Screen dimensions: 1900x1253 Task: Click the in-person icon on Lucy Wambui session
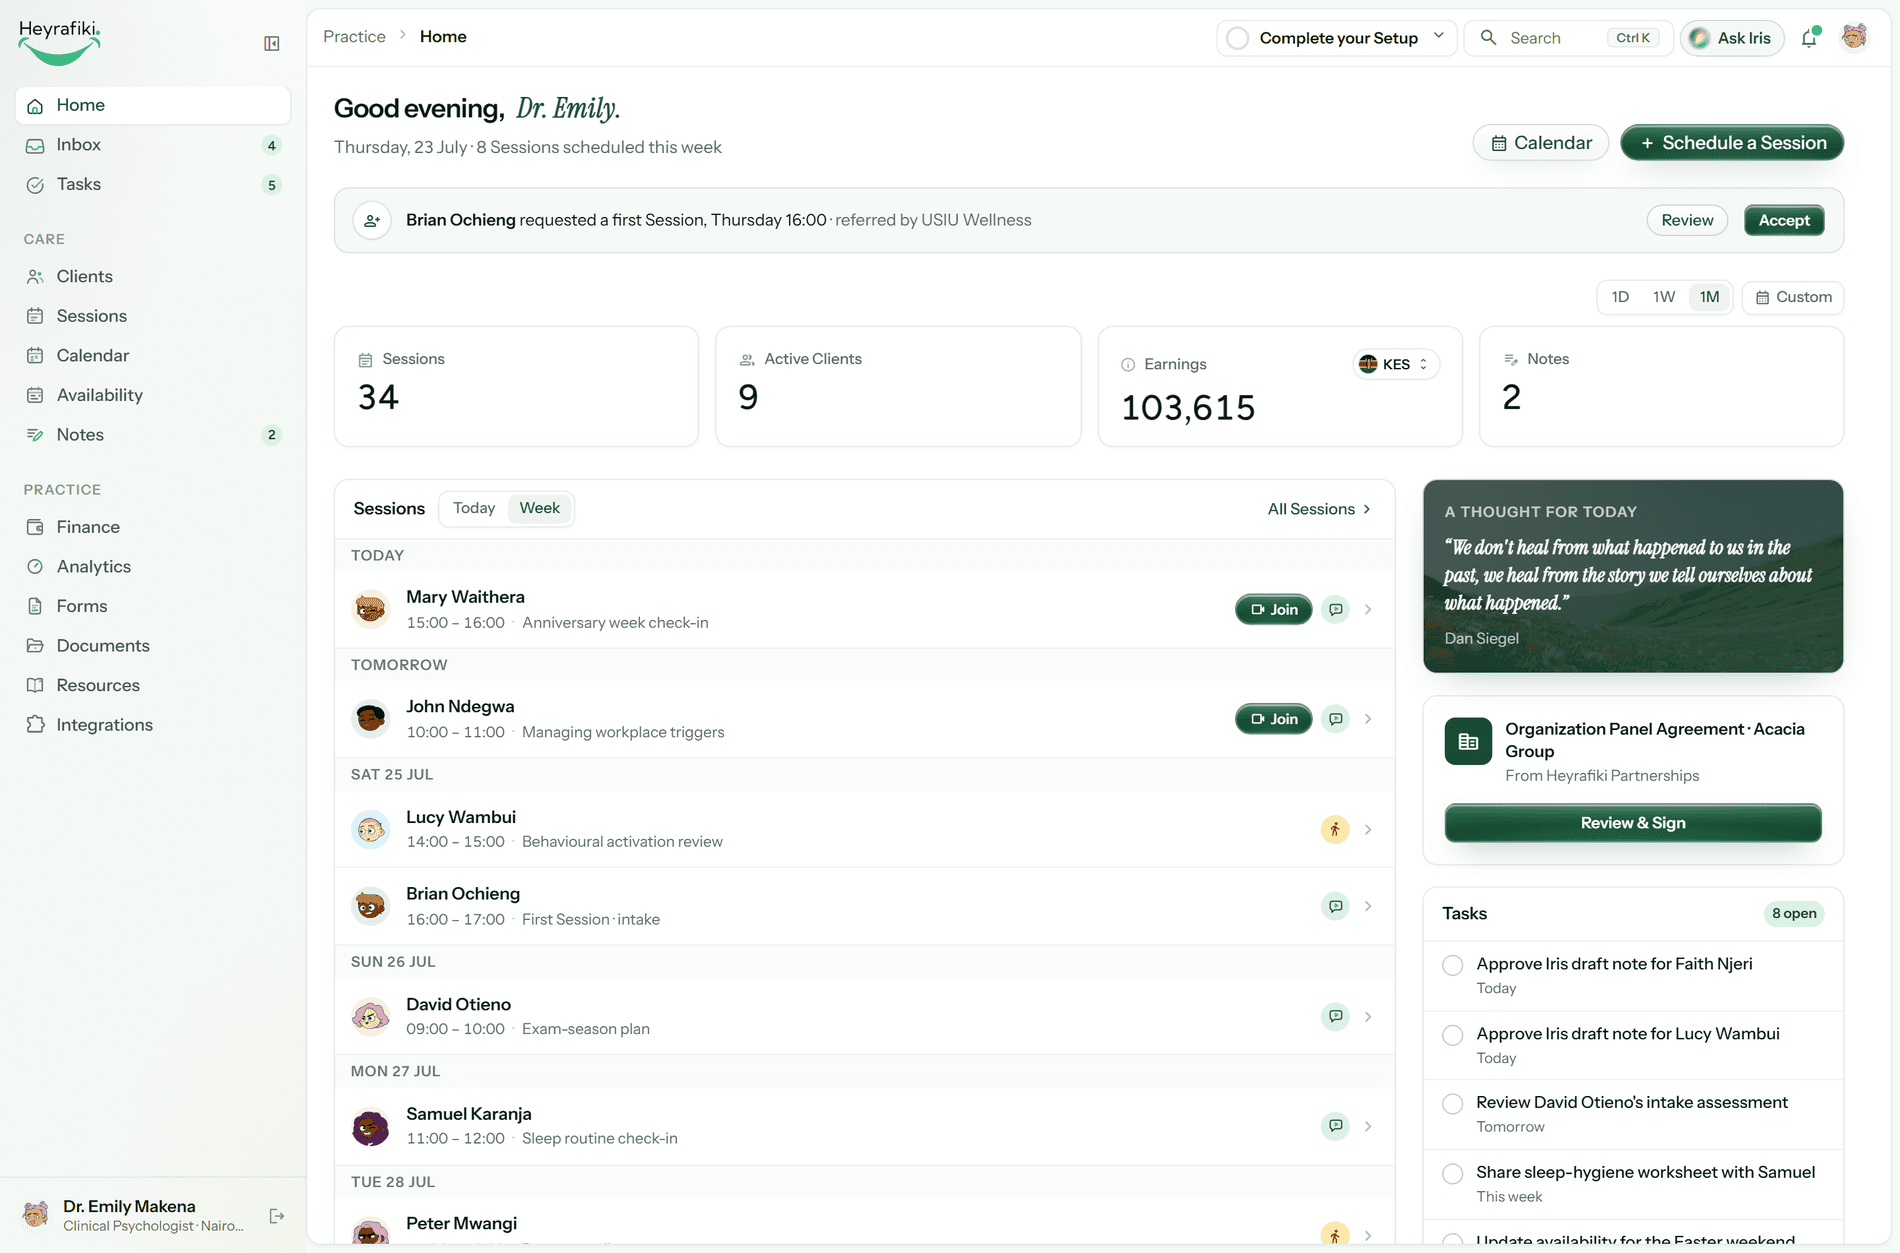click(x=1335, y=829)
